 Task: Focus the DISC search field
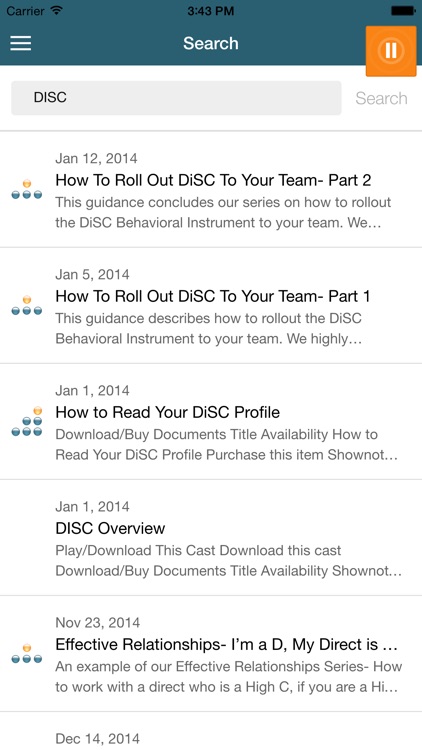point(176,98)
